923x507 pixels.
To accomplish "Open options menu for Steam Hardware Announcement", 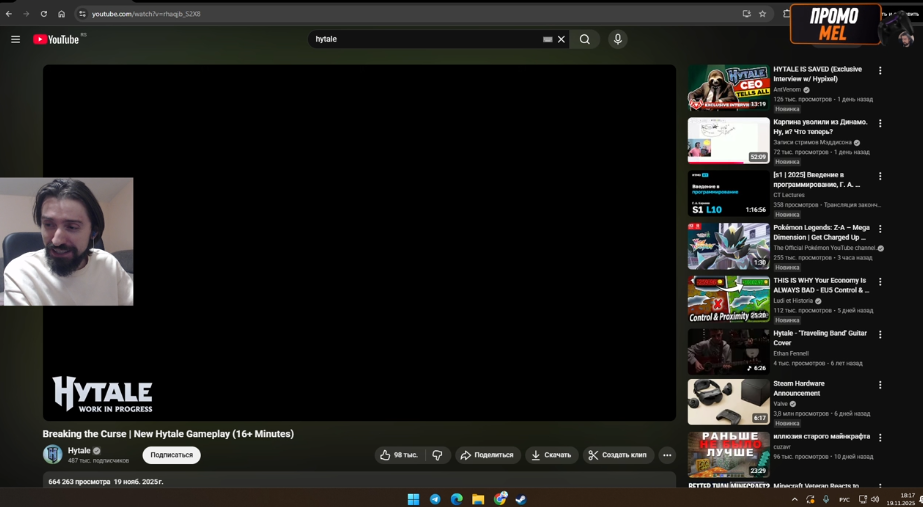I will 880,385.
